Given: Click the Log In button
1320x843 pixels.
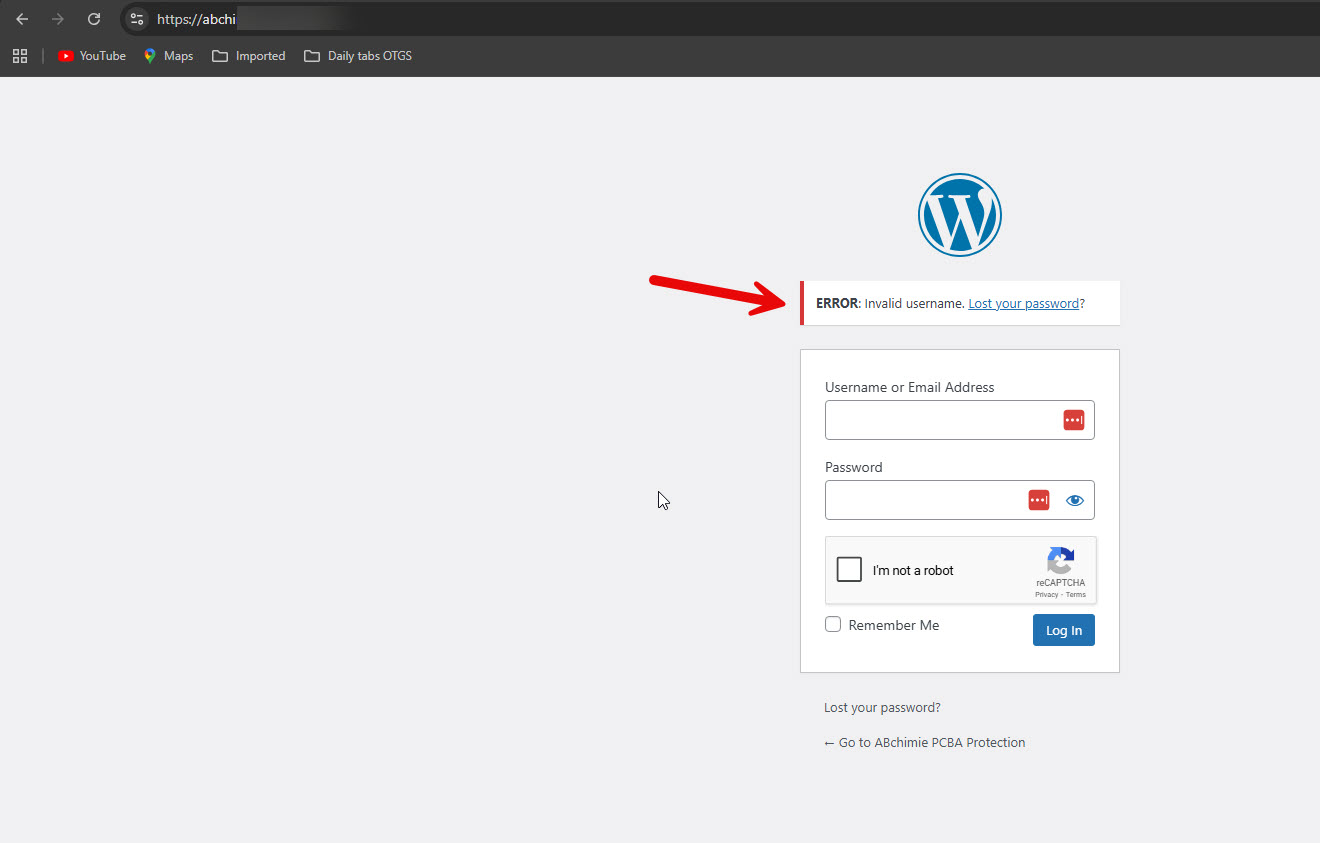Looking at the screenshot, I should (x=1064, y=630).
